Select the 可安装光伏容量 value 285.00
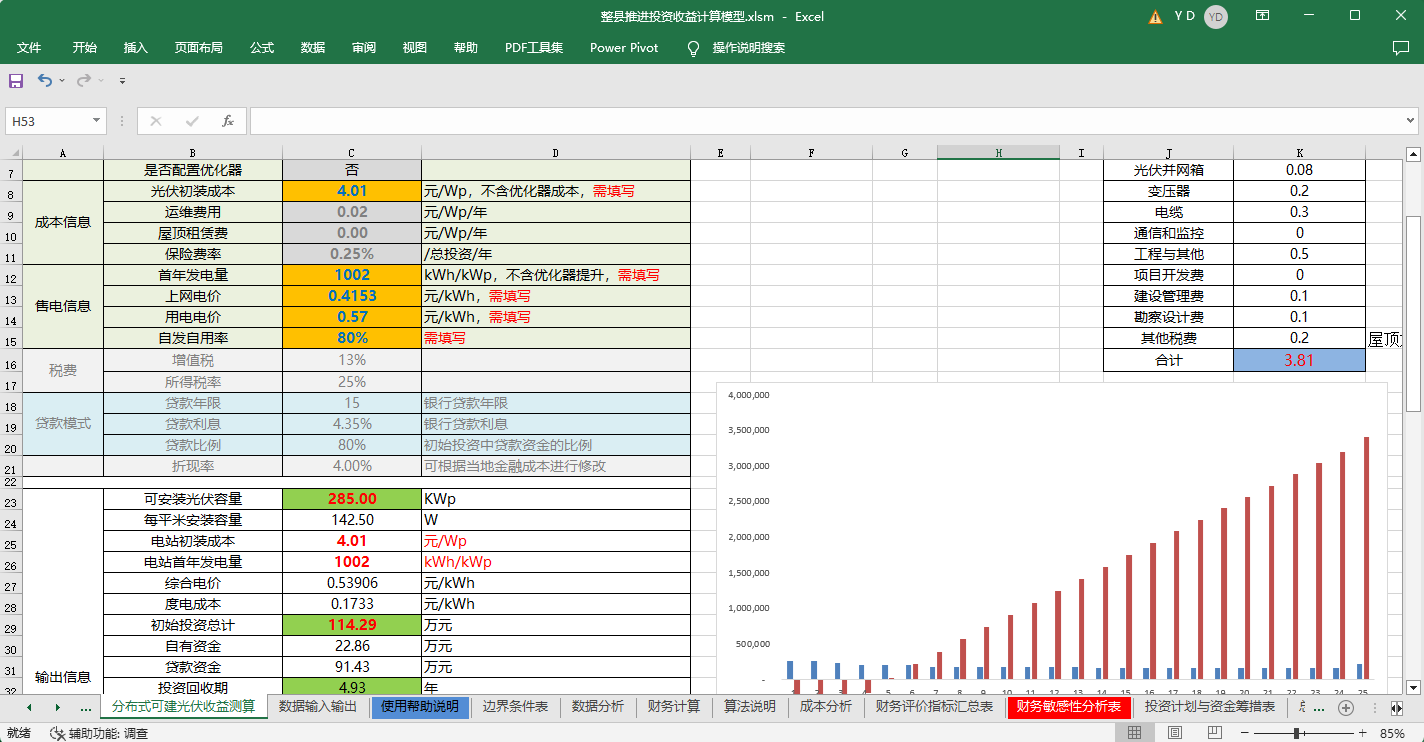The image size is (1424, 742). pyautogui.click(x=352, y=499)
